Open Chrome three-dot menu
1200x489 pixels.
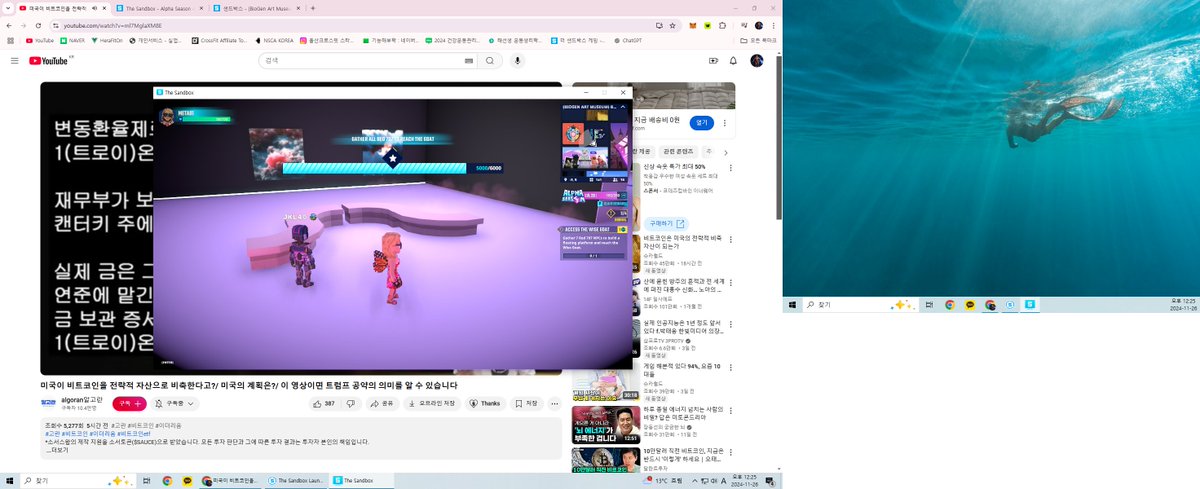[x=774, y=25]
